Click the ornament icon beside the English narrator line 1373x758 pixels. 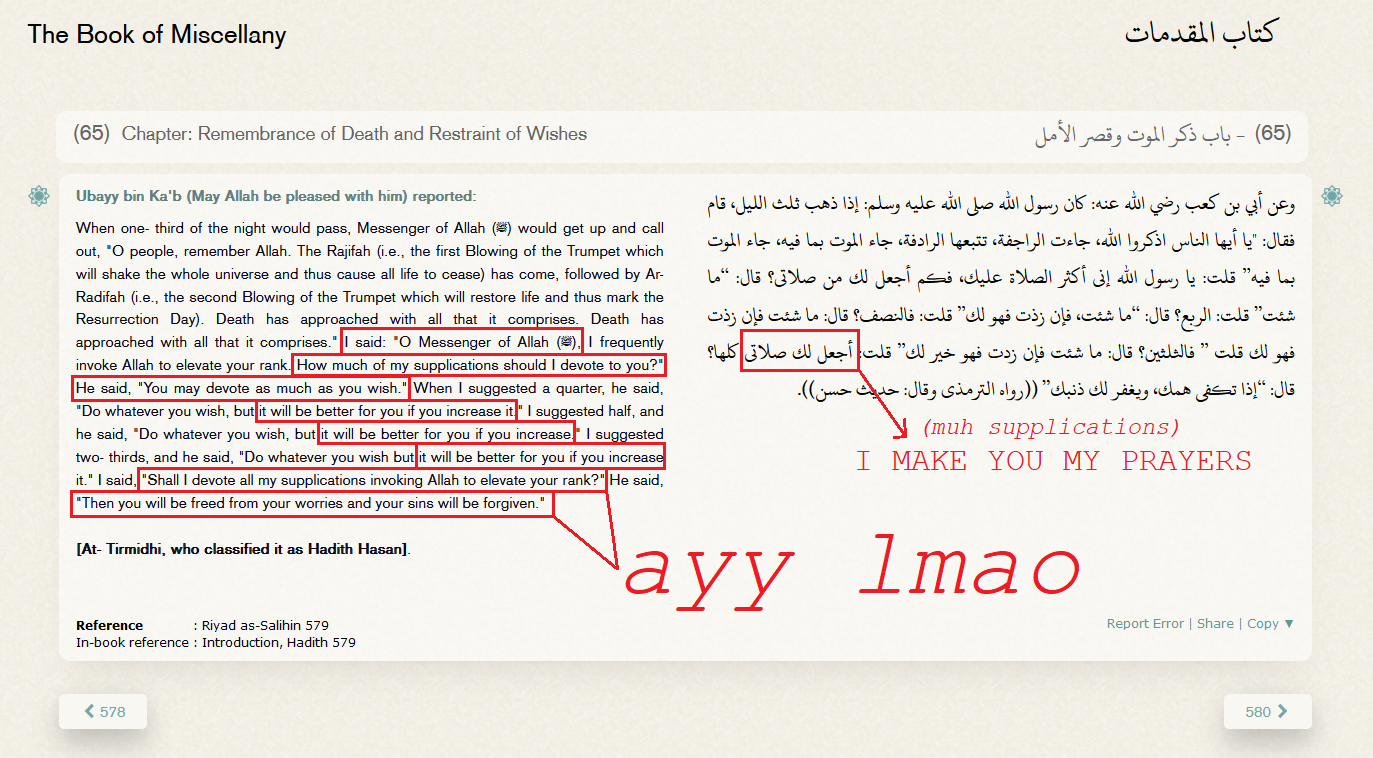[x=40, y=196]
